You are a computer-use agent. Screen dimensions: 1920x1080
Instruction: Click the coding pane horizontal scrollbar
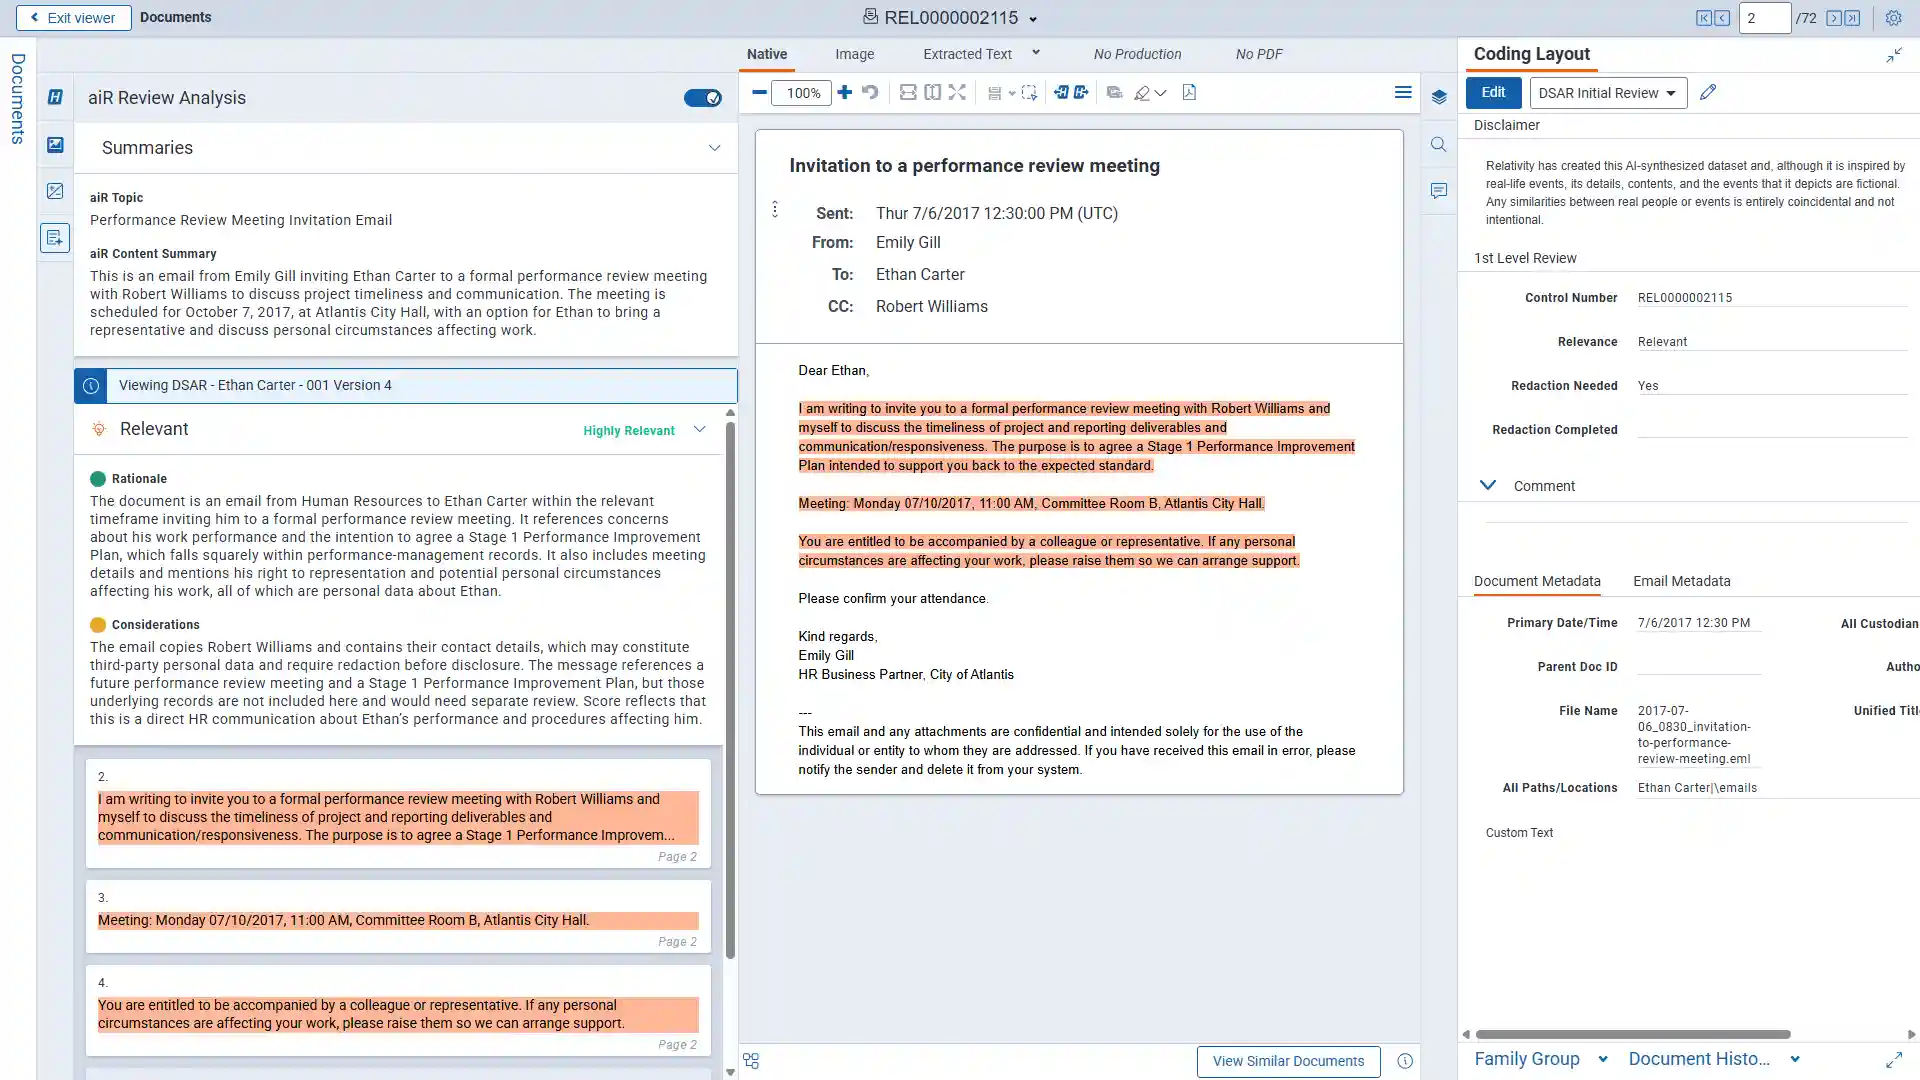pyautogui.click(x=1633, y=1034)
